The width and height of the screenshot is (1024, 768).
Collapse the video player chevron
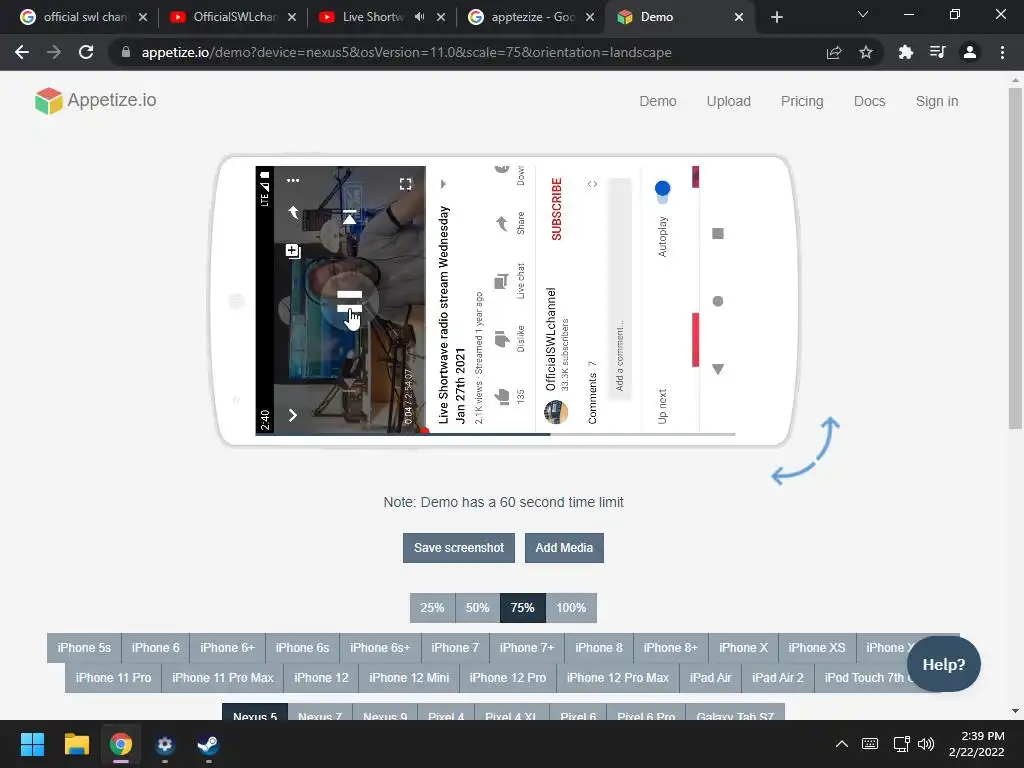point(293,415)
